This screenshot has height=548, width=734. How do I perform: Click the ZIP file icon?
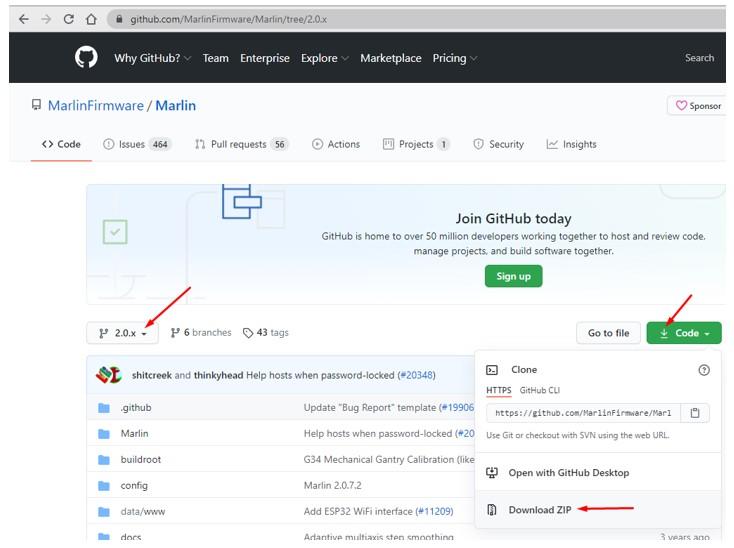coord(492,510)
